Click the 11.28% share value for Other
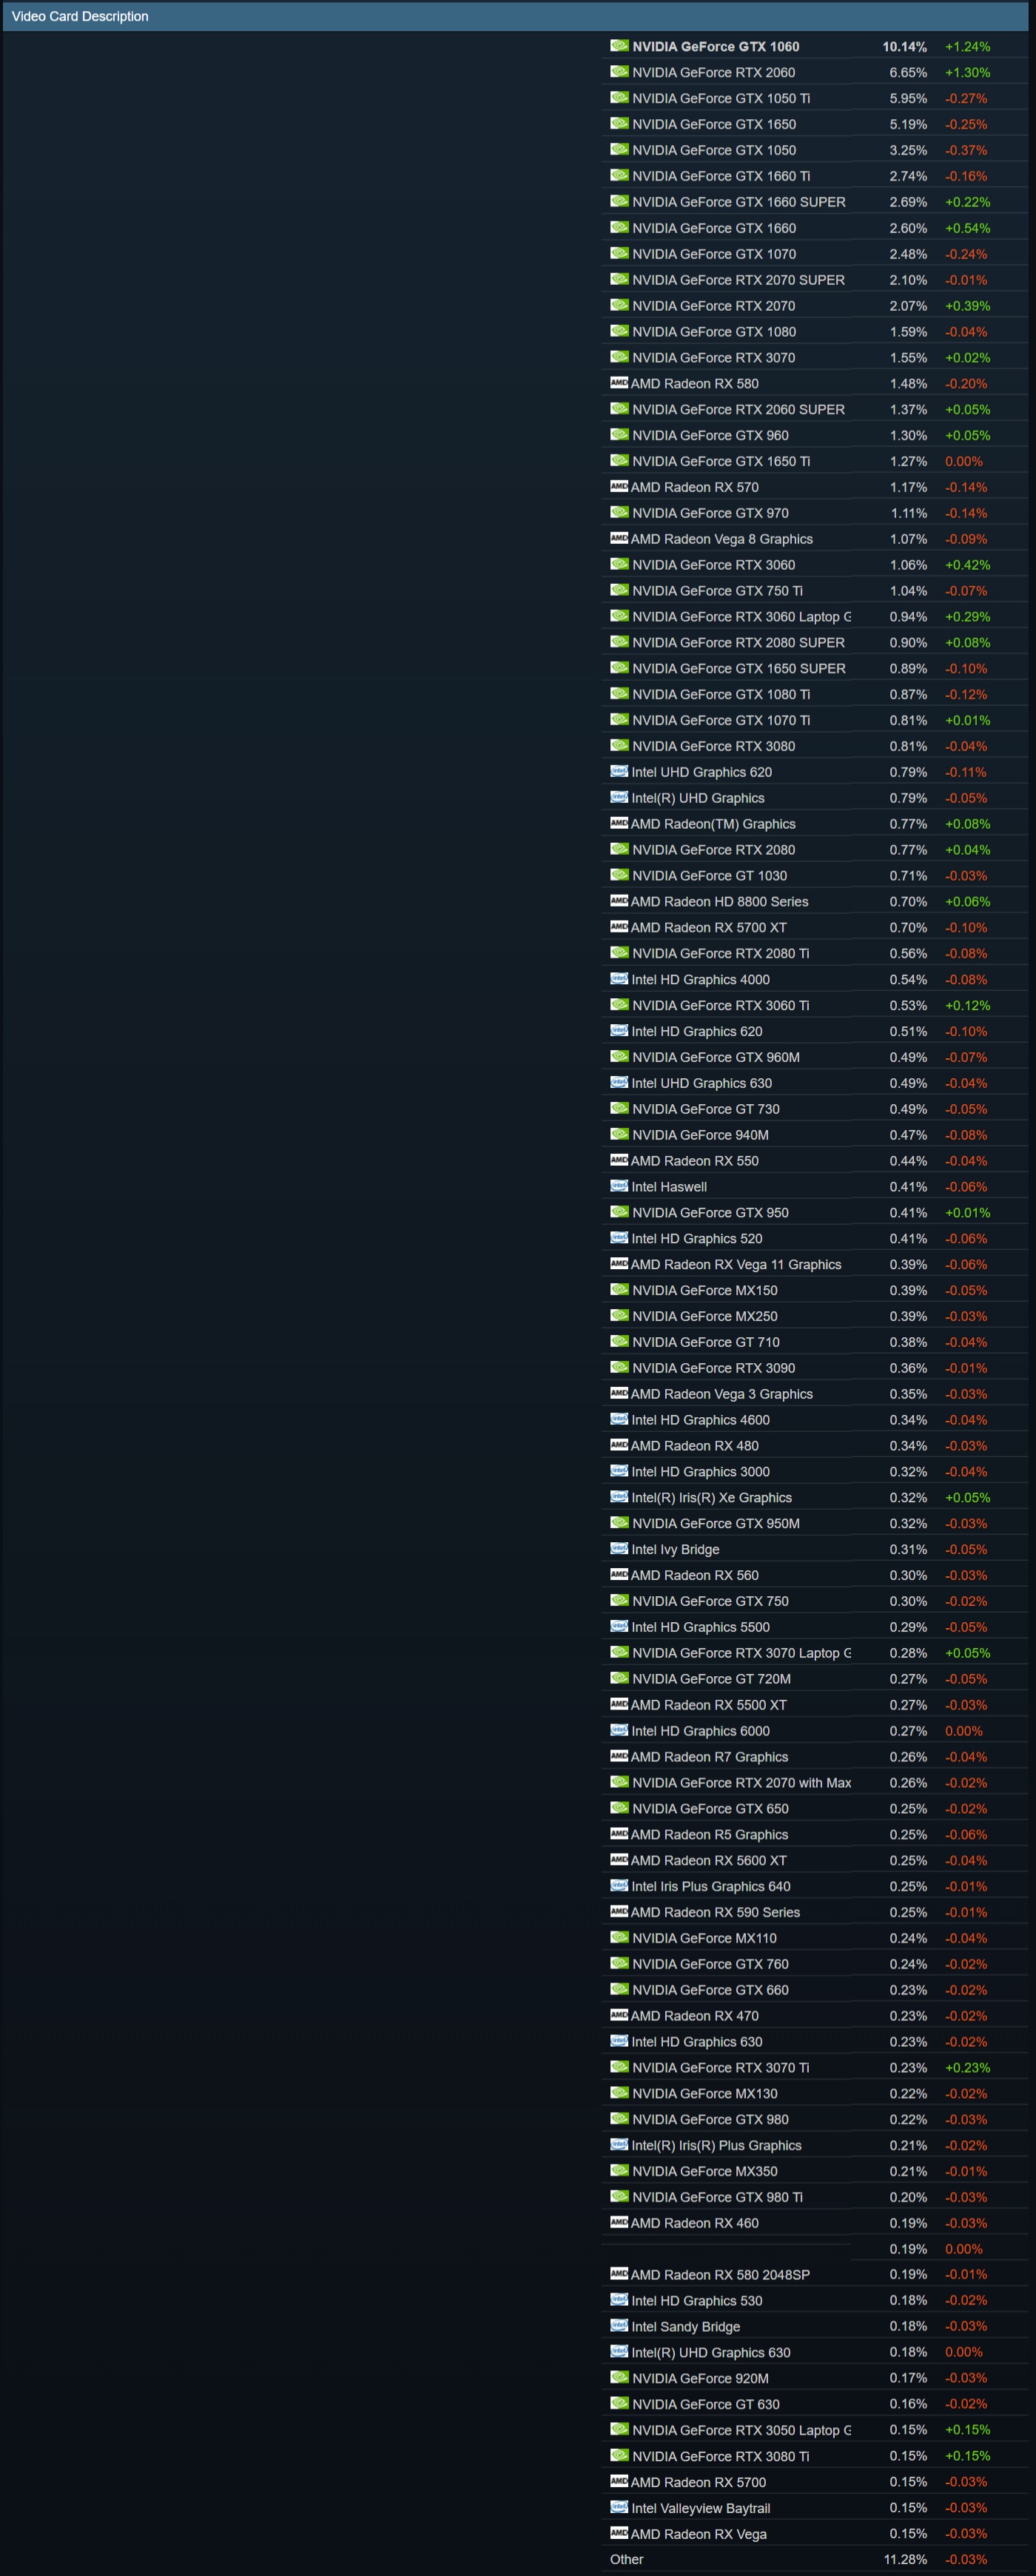This screenshot has width=1036, height=2576. 905,2559
